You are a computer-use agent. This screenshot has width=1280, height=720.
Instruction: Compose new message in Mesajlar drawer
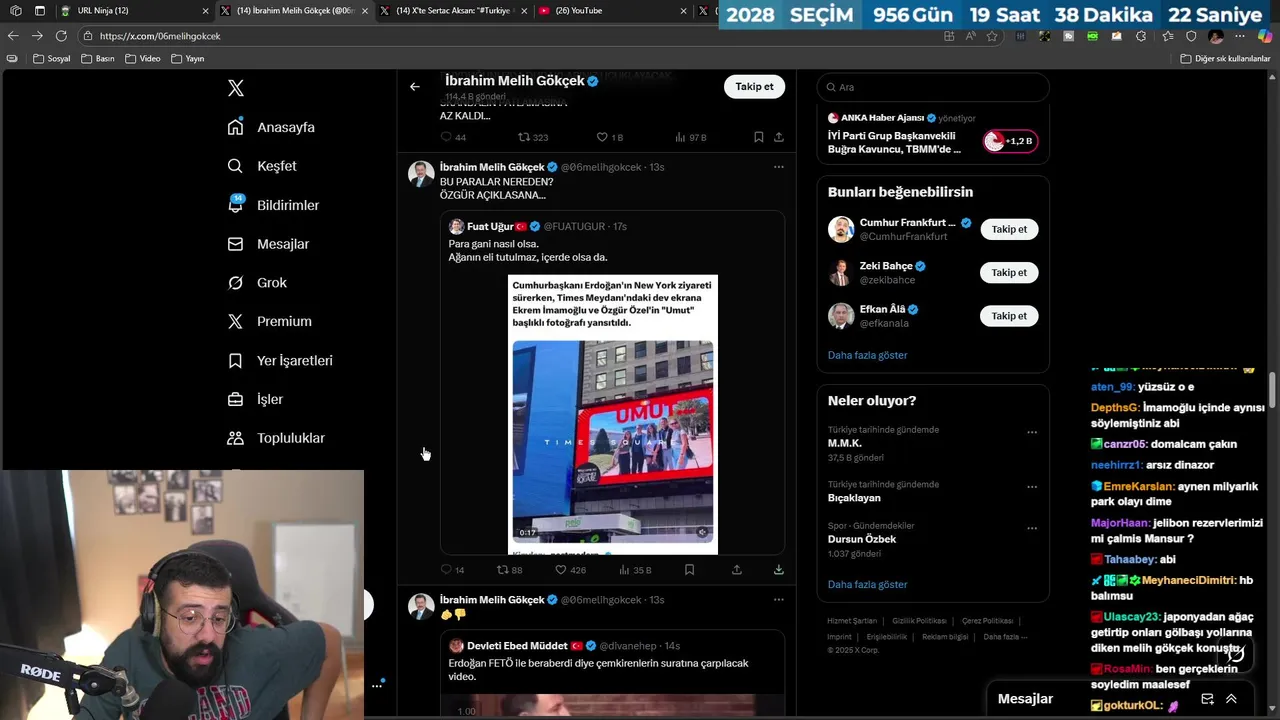click(1207, 699)
